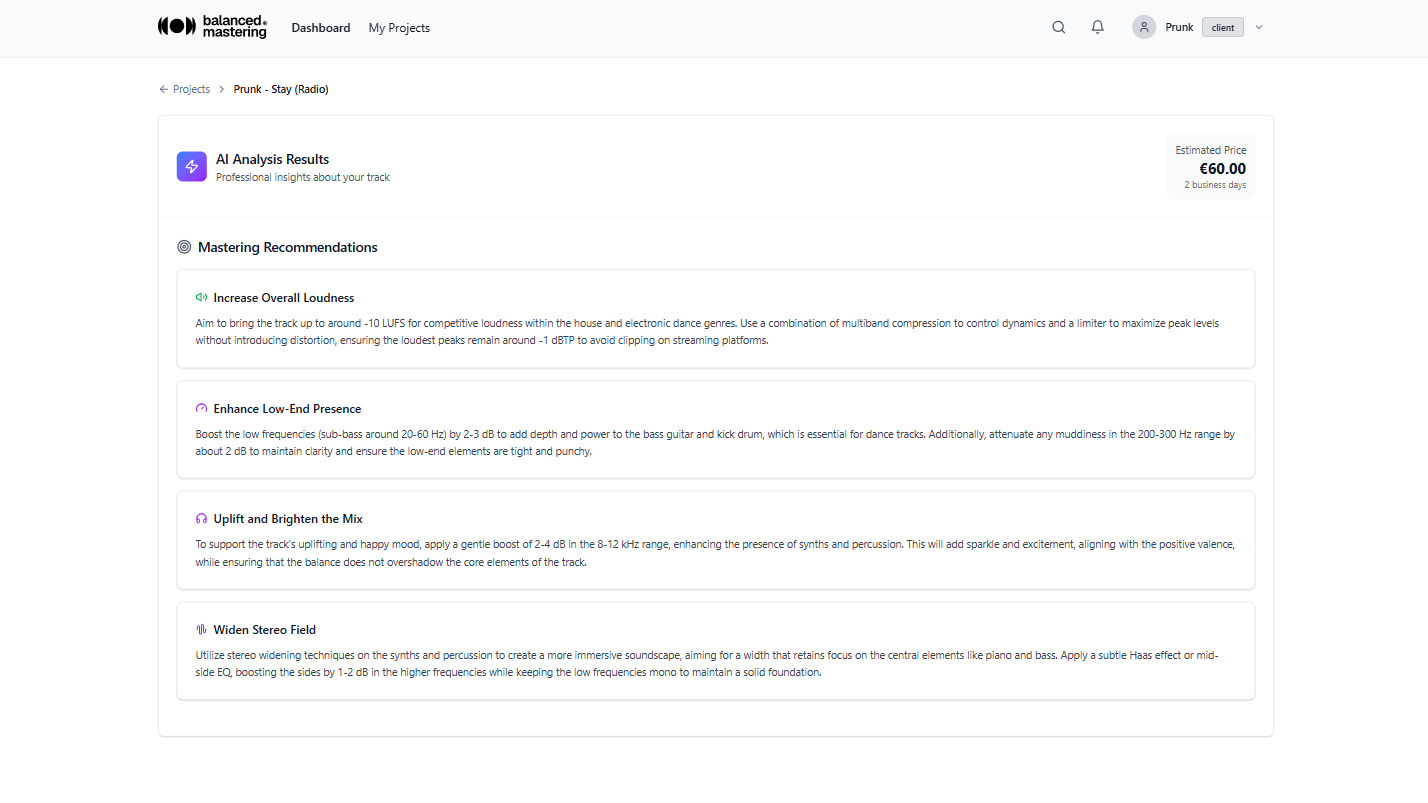Click the Mastering Recommendations target icon
Viewport: 1428px width, 803px height.
pos(182,247)
